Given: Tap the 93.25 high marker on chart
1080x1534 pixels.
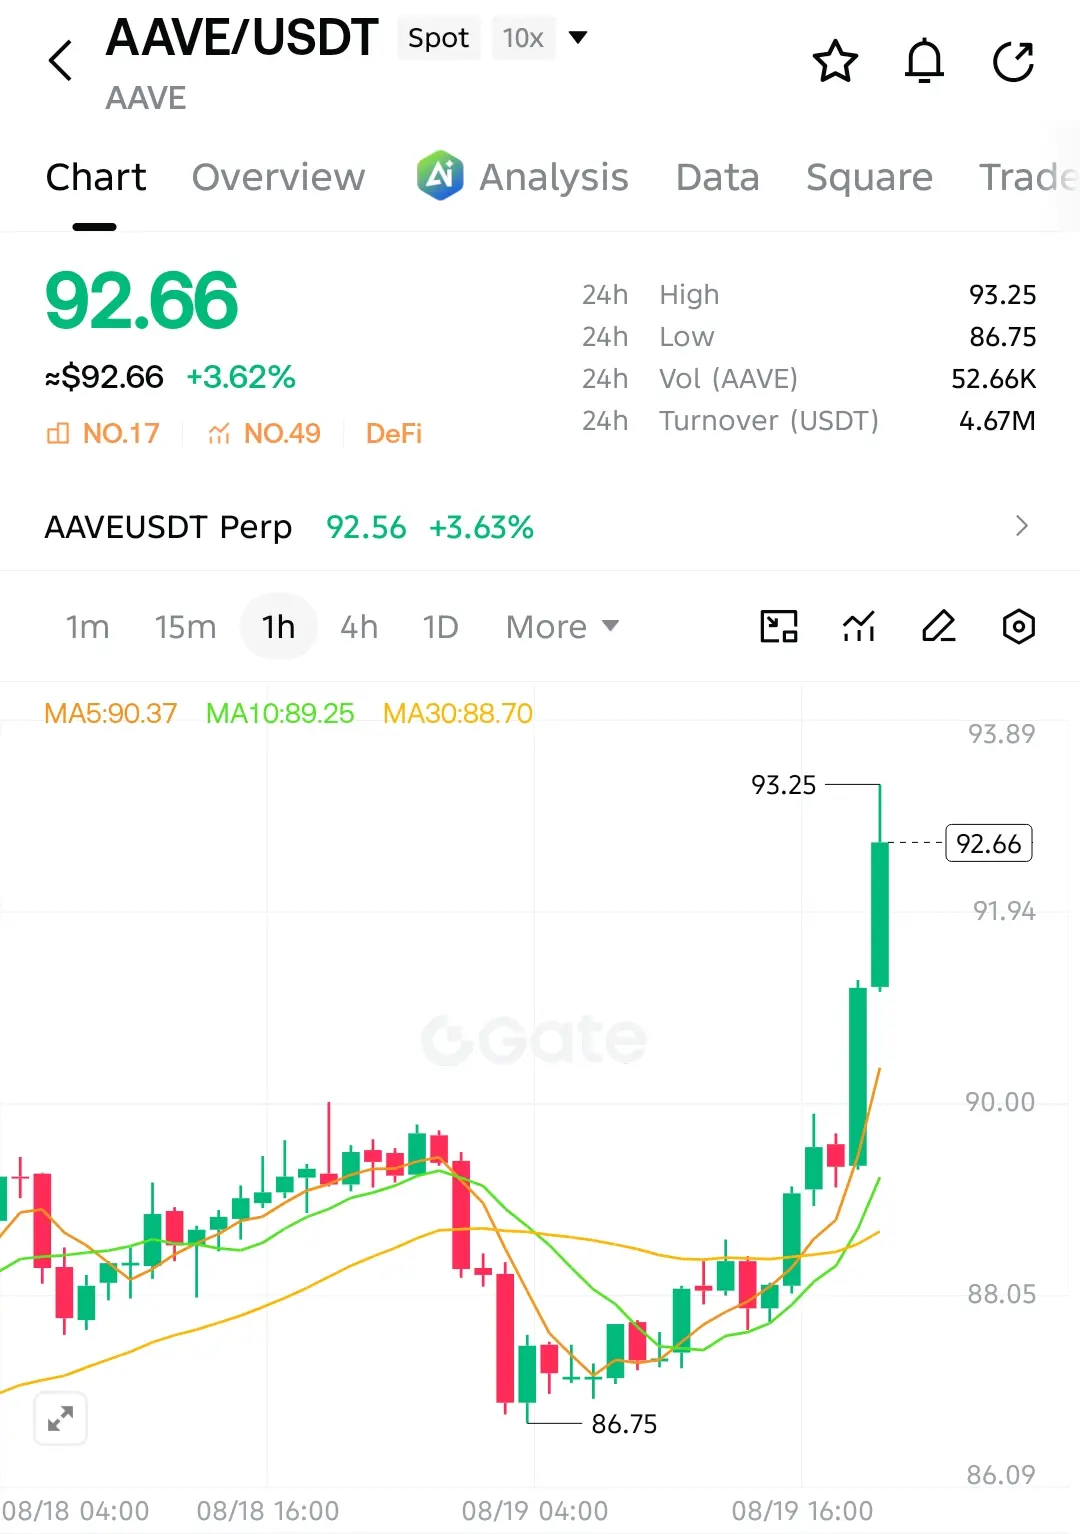Looking at the screenshot, I should click(x=784, y=785).
